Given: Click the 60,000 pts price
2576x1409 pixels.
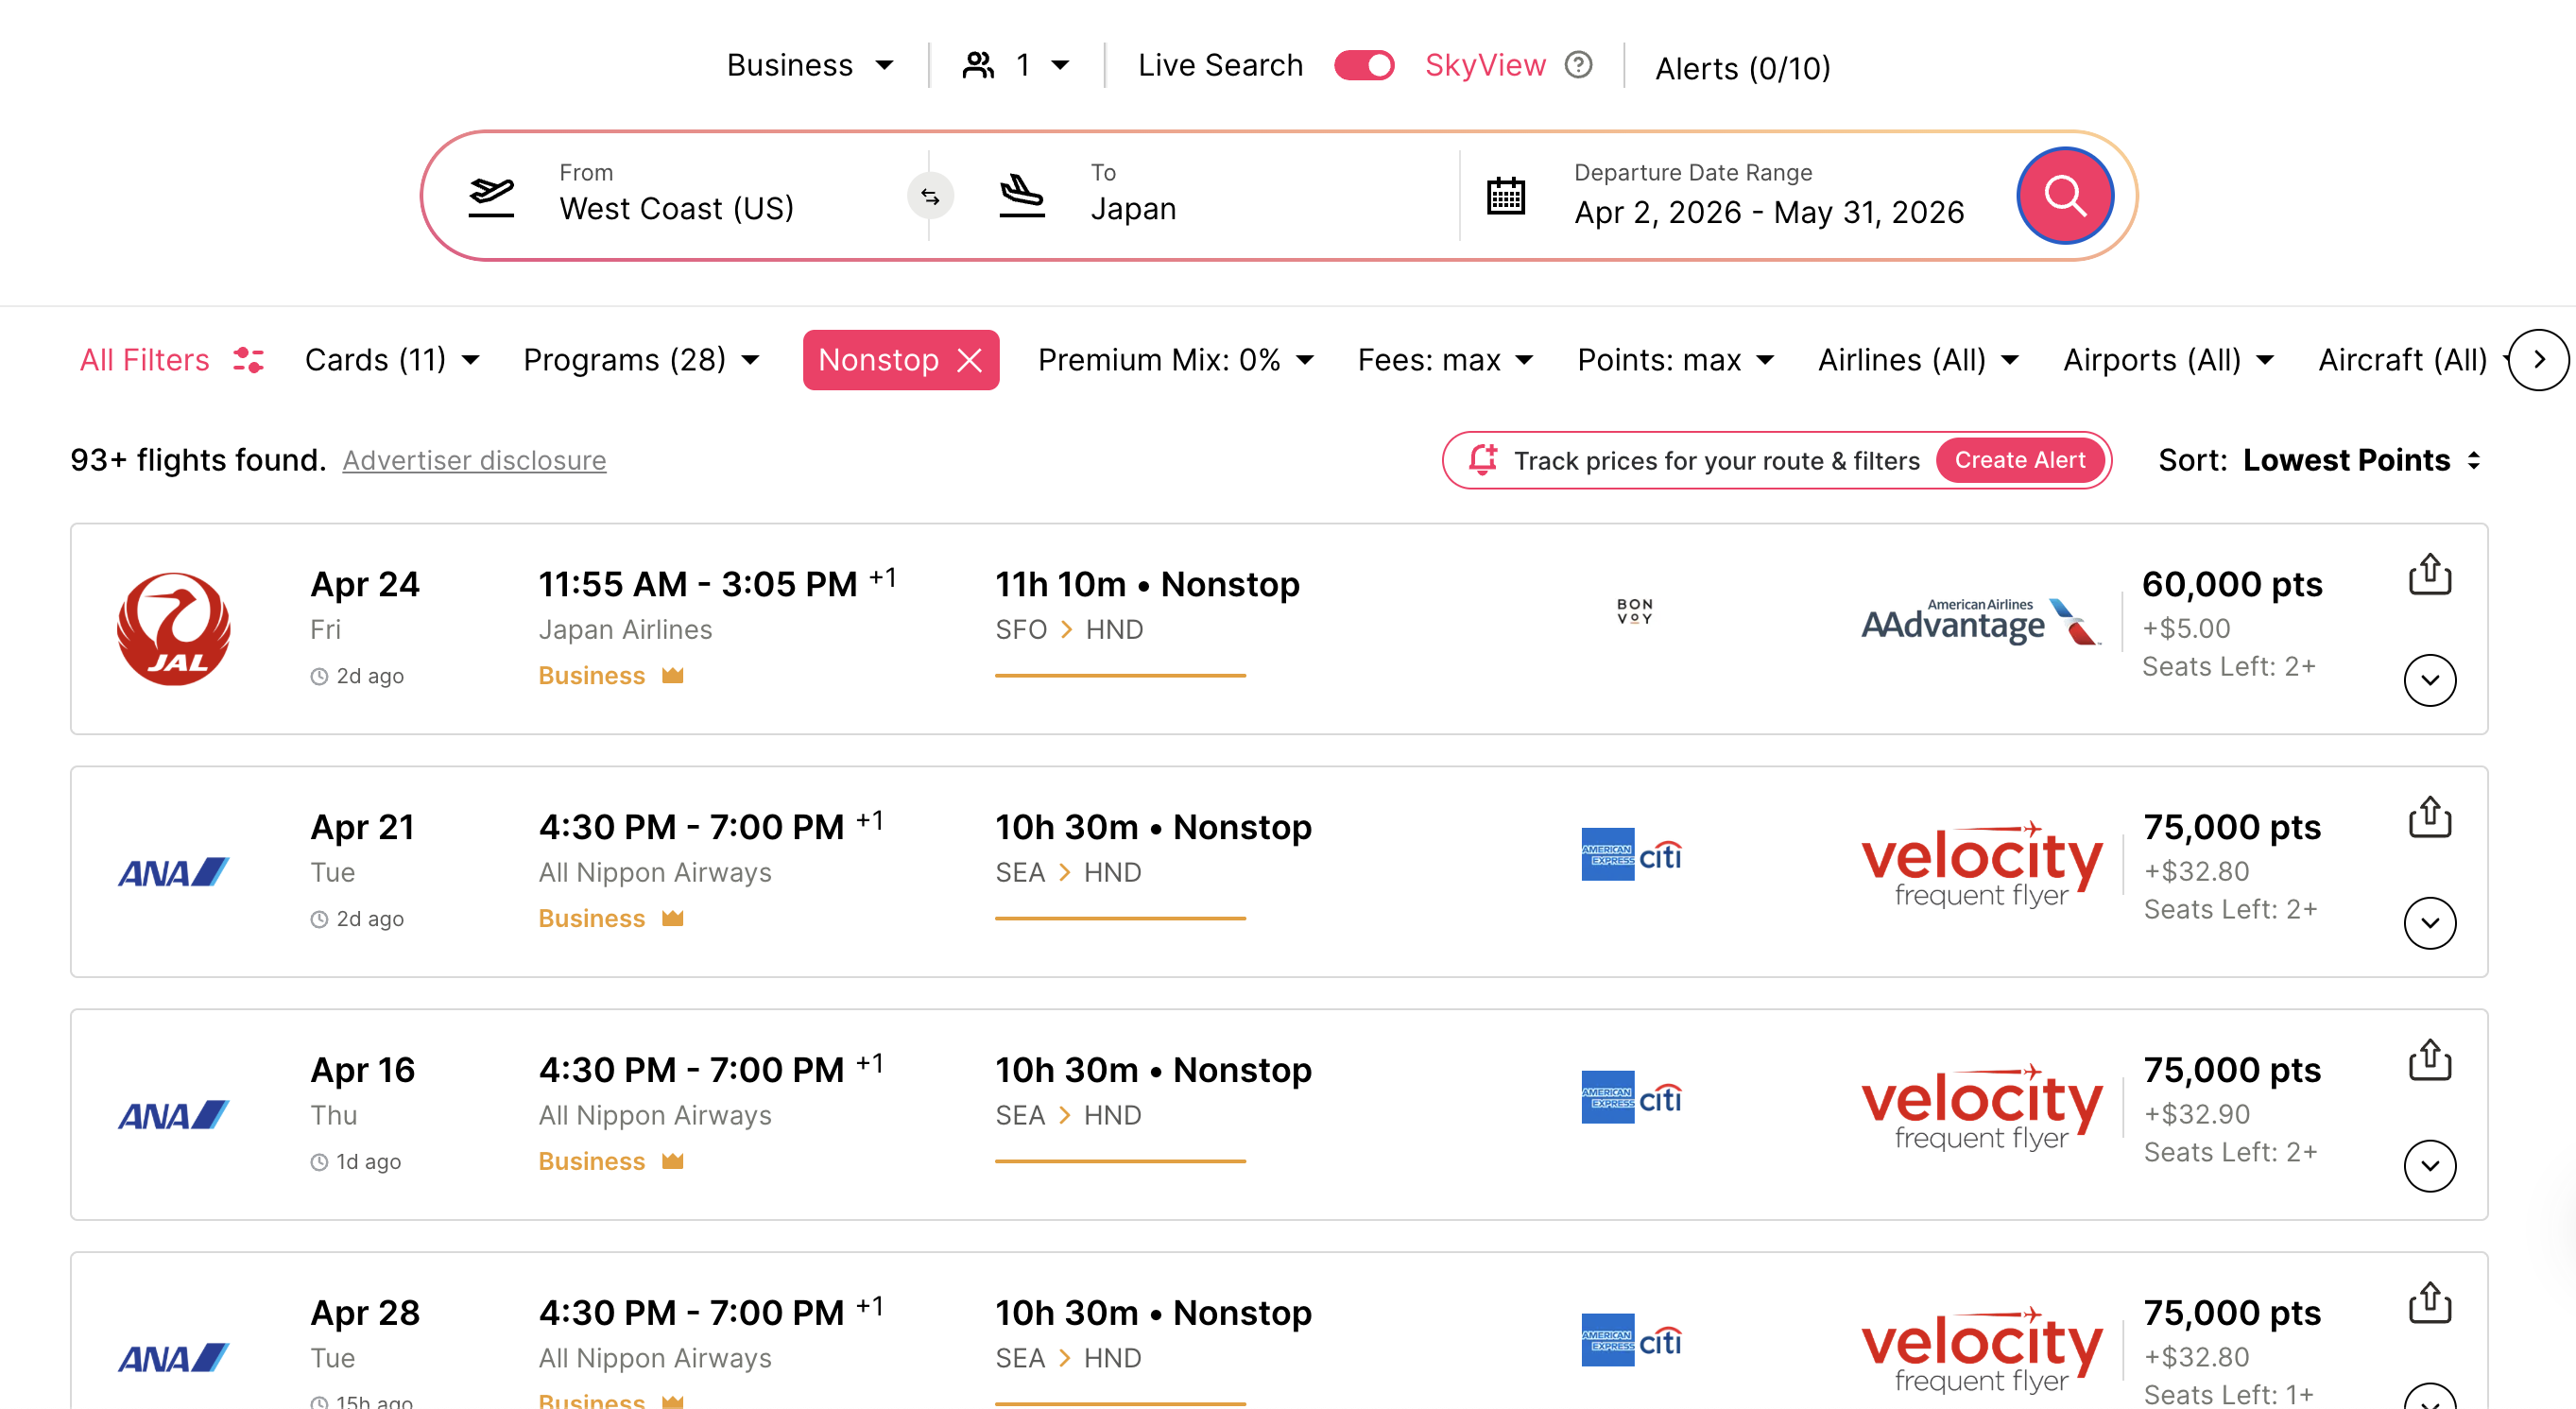Looking at the screenshot, I should tap(2232, 584).
